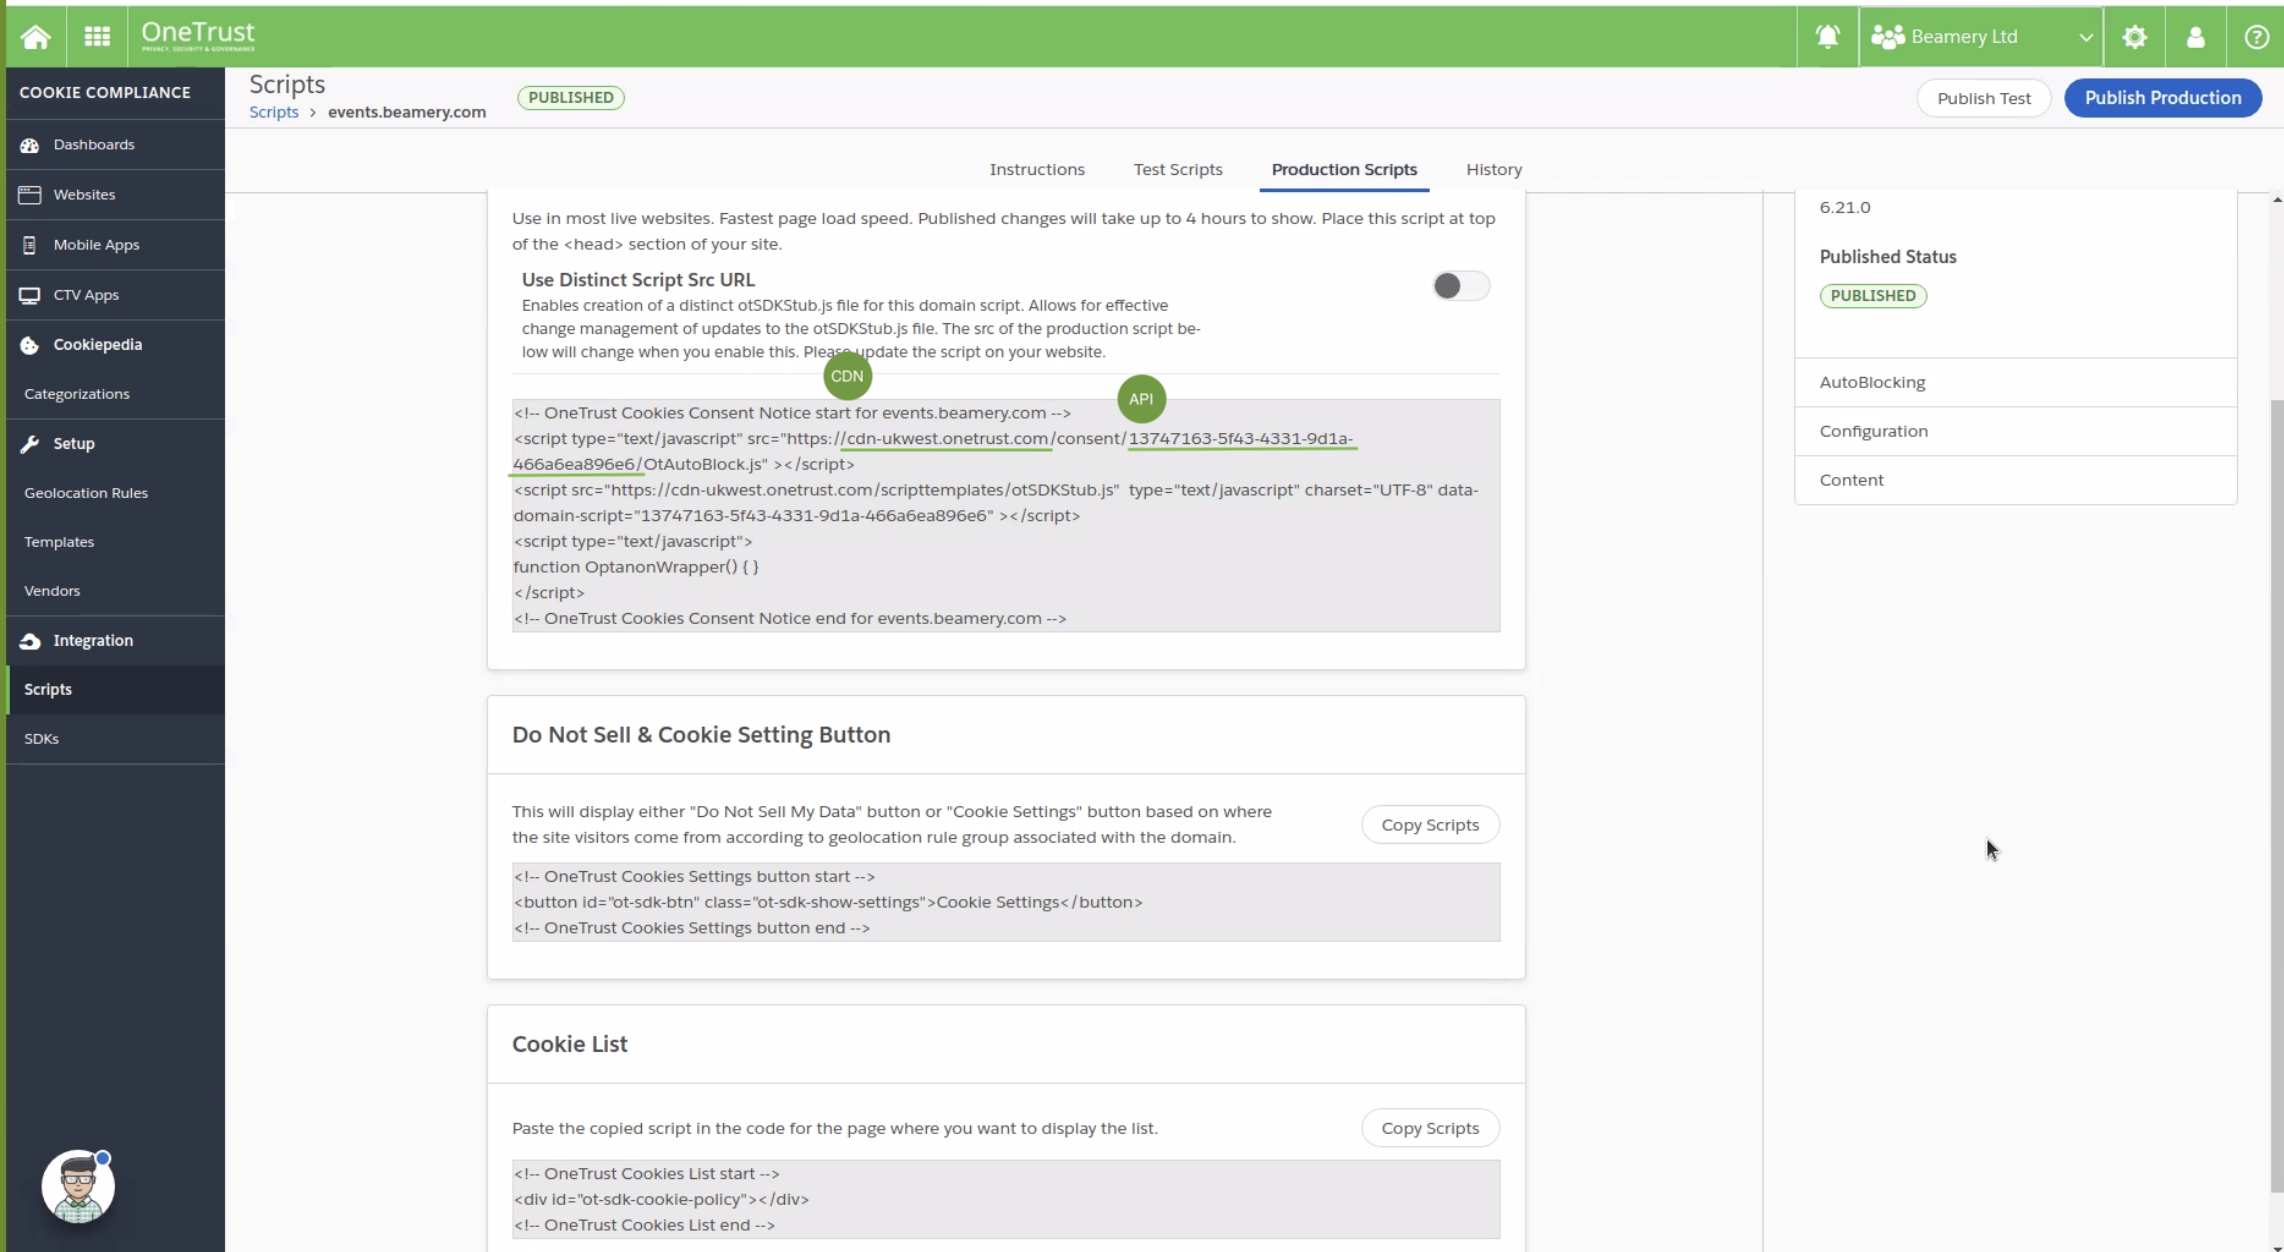Open the settings gear icon

pyautogui.click(x=2134, y=37)
